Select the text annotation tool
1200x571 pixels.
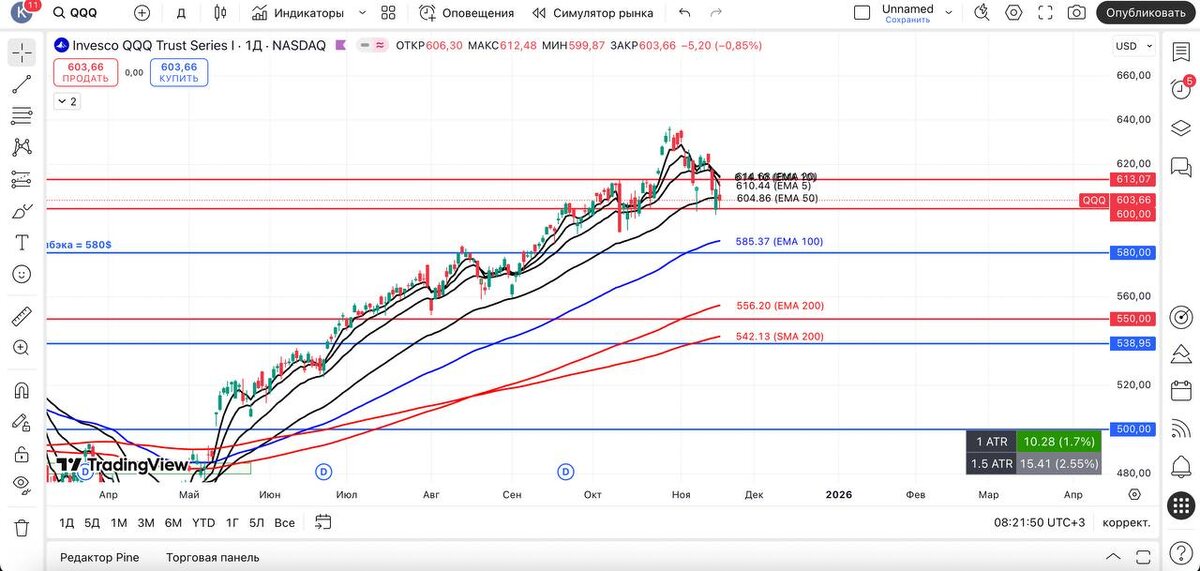tap(21, 242)
